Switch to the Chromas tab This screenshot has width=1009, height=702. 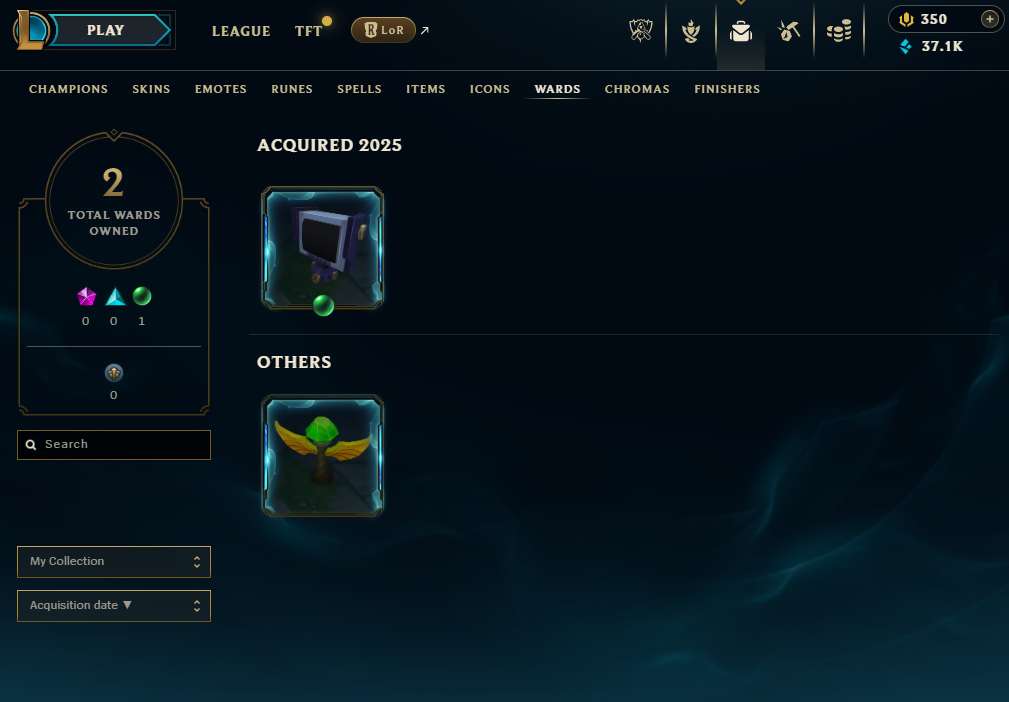(x=637, y=89)
